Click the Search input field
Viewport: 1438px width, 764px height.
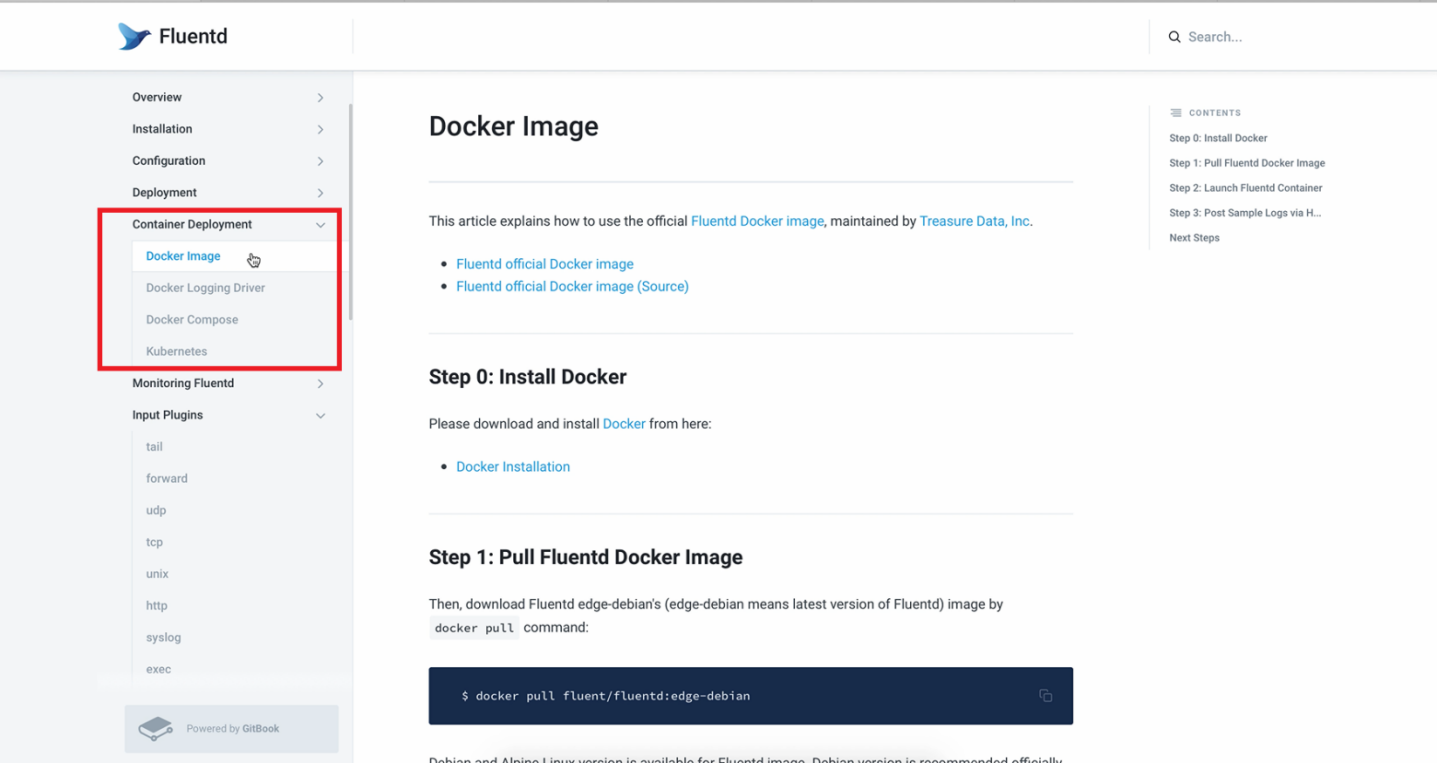pyautogui.click(x=1290, y=37)
